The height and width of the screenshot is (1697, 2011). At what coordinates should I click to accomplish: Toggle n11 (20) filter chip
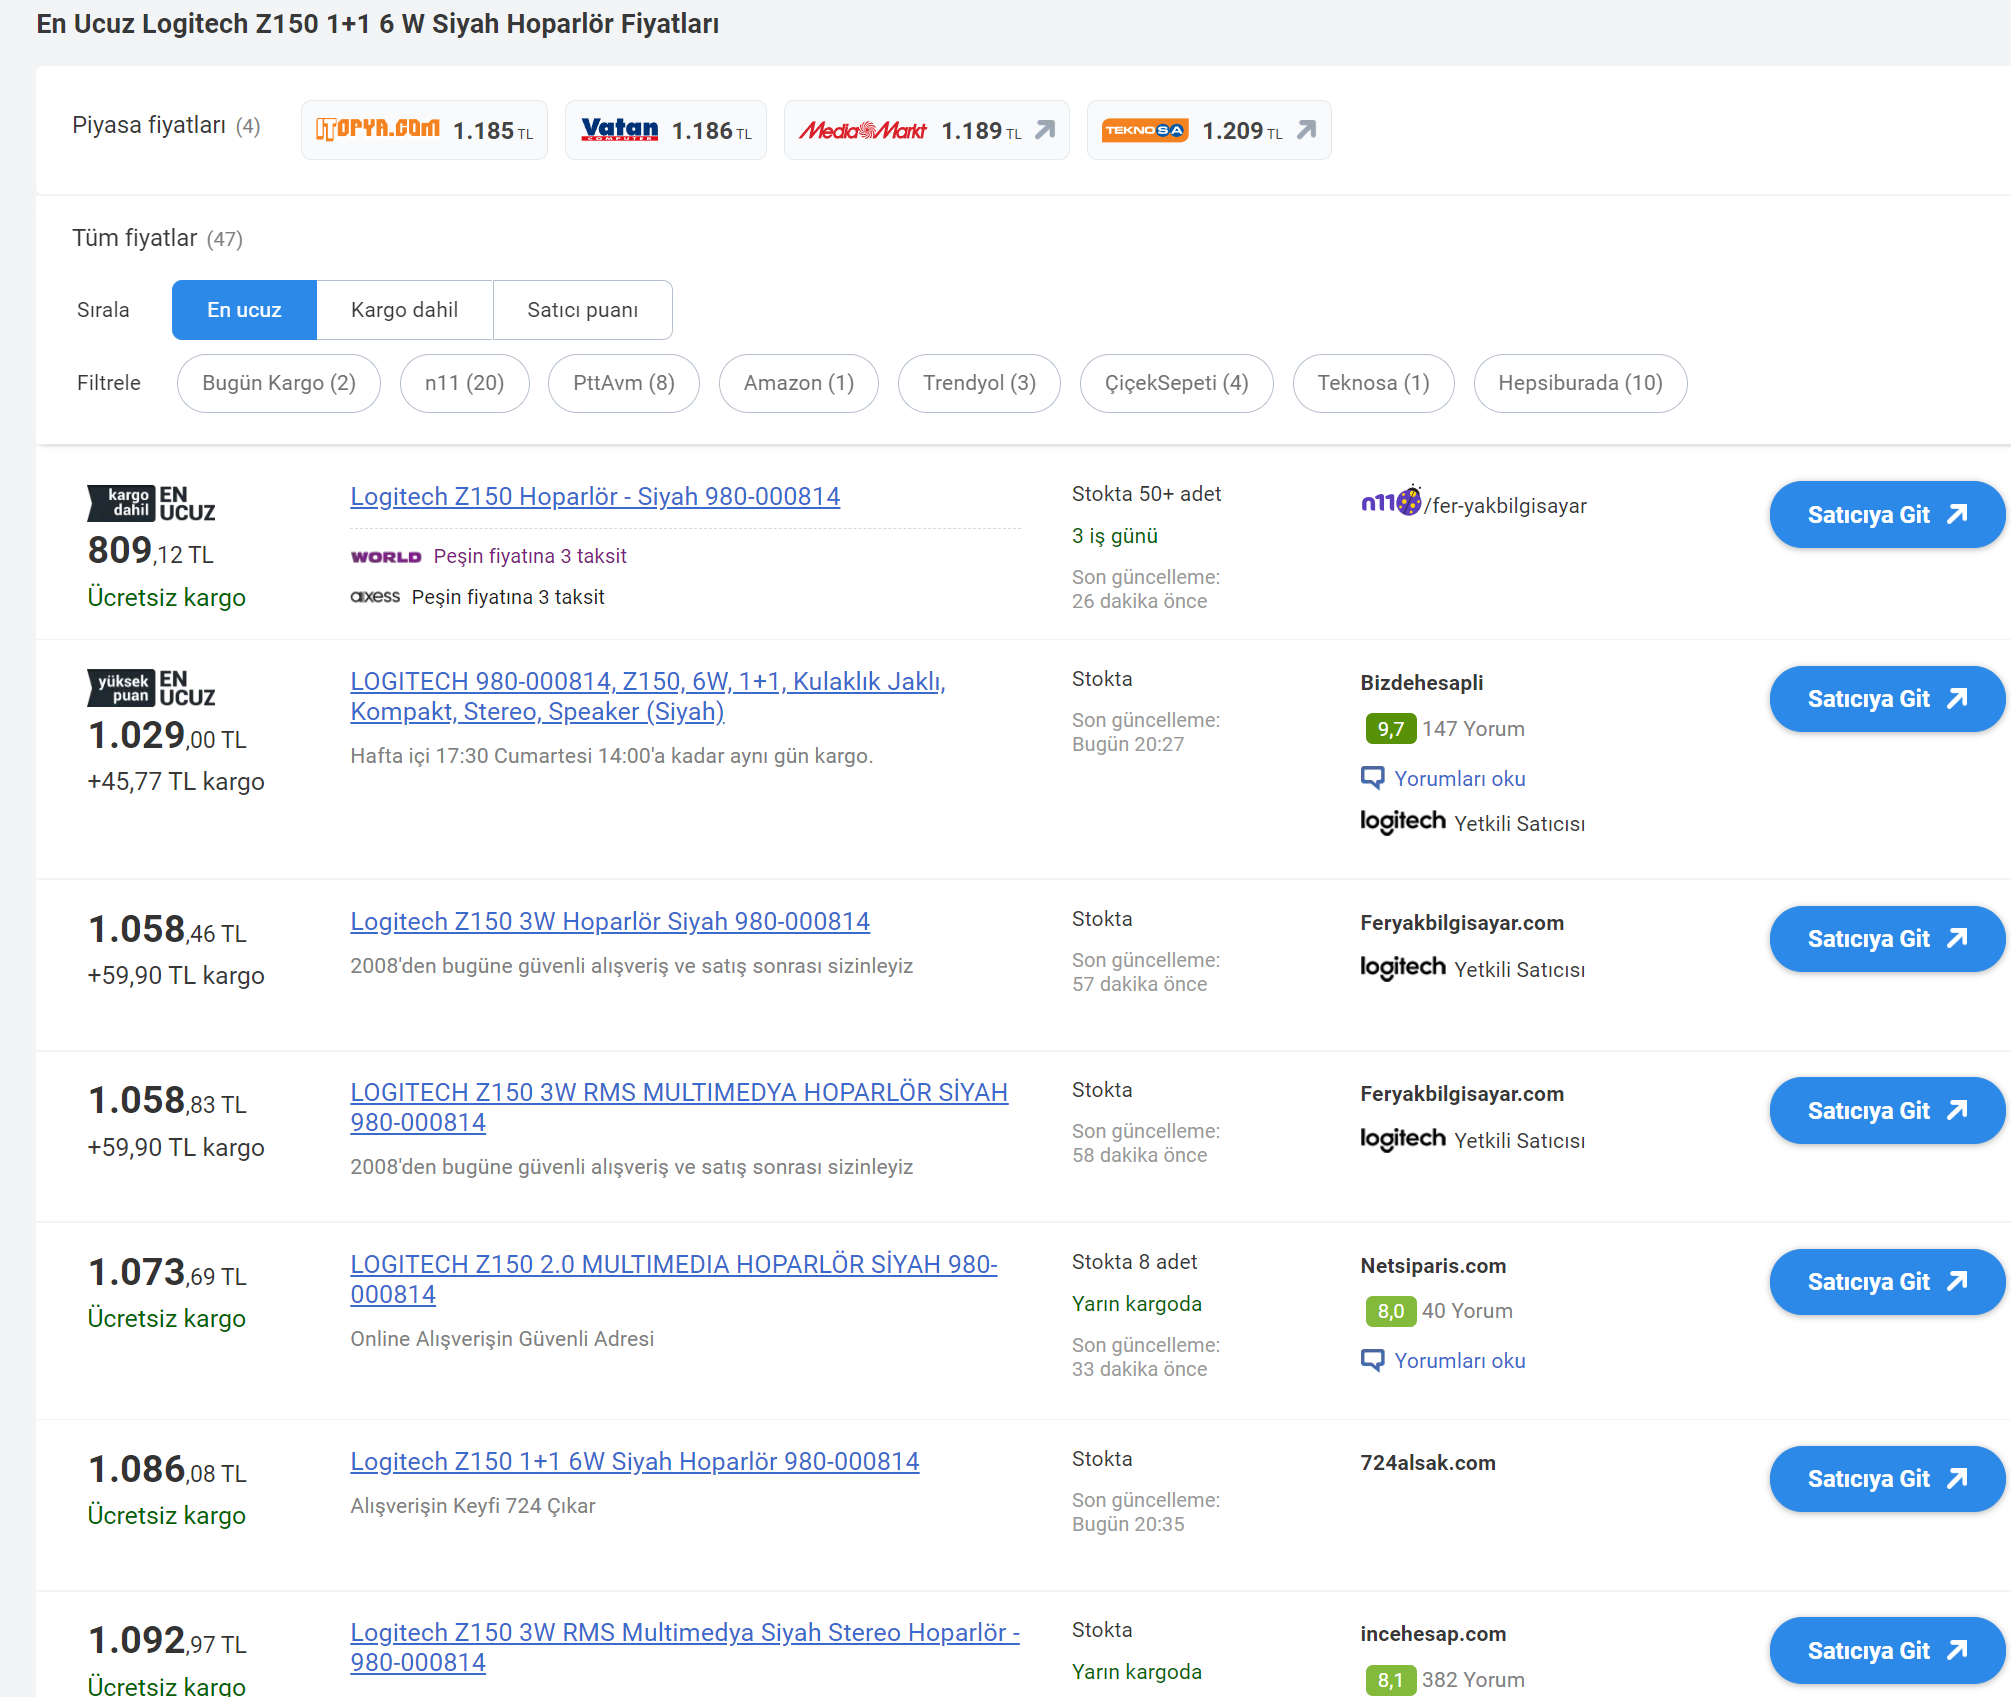tap(464, 383)
